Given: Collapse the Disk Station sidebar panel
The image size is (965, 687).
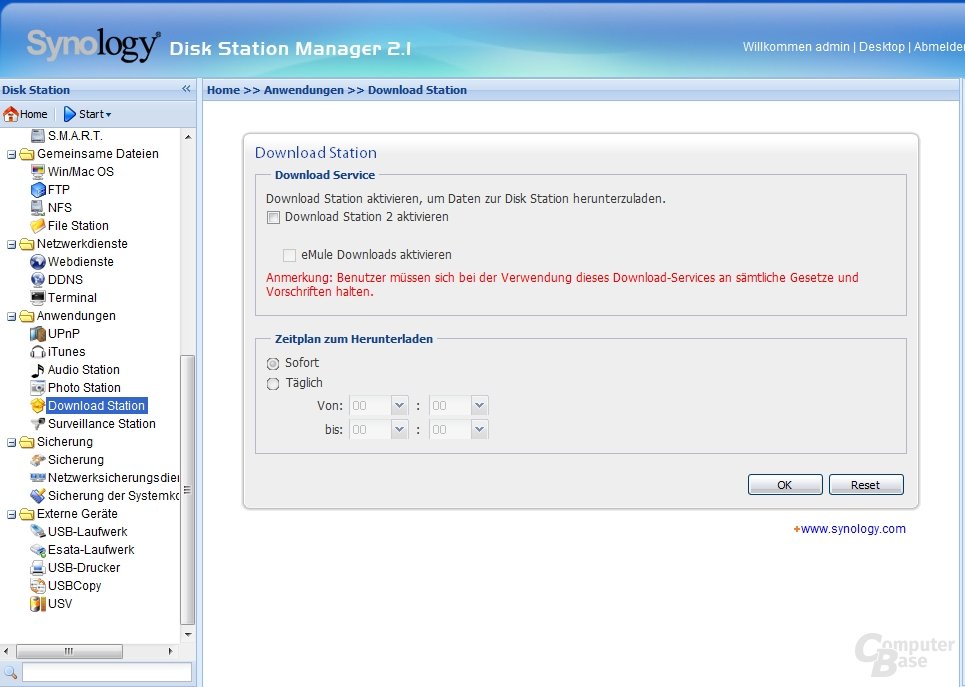Looking at the screenshot, I should coord(186,89).
